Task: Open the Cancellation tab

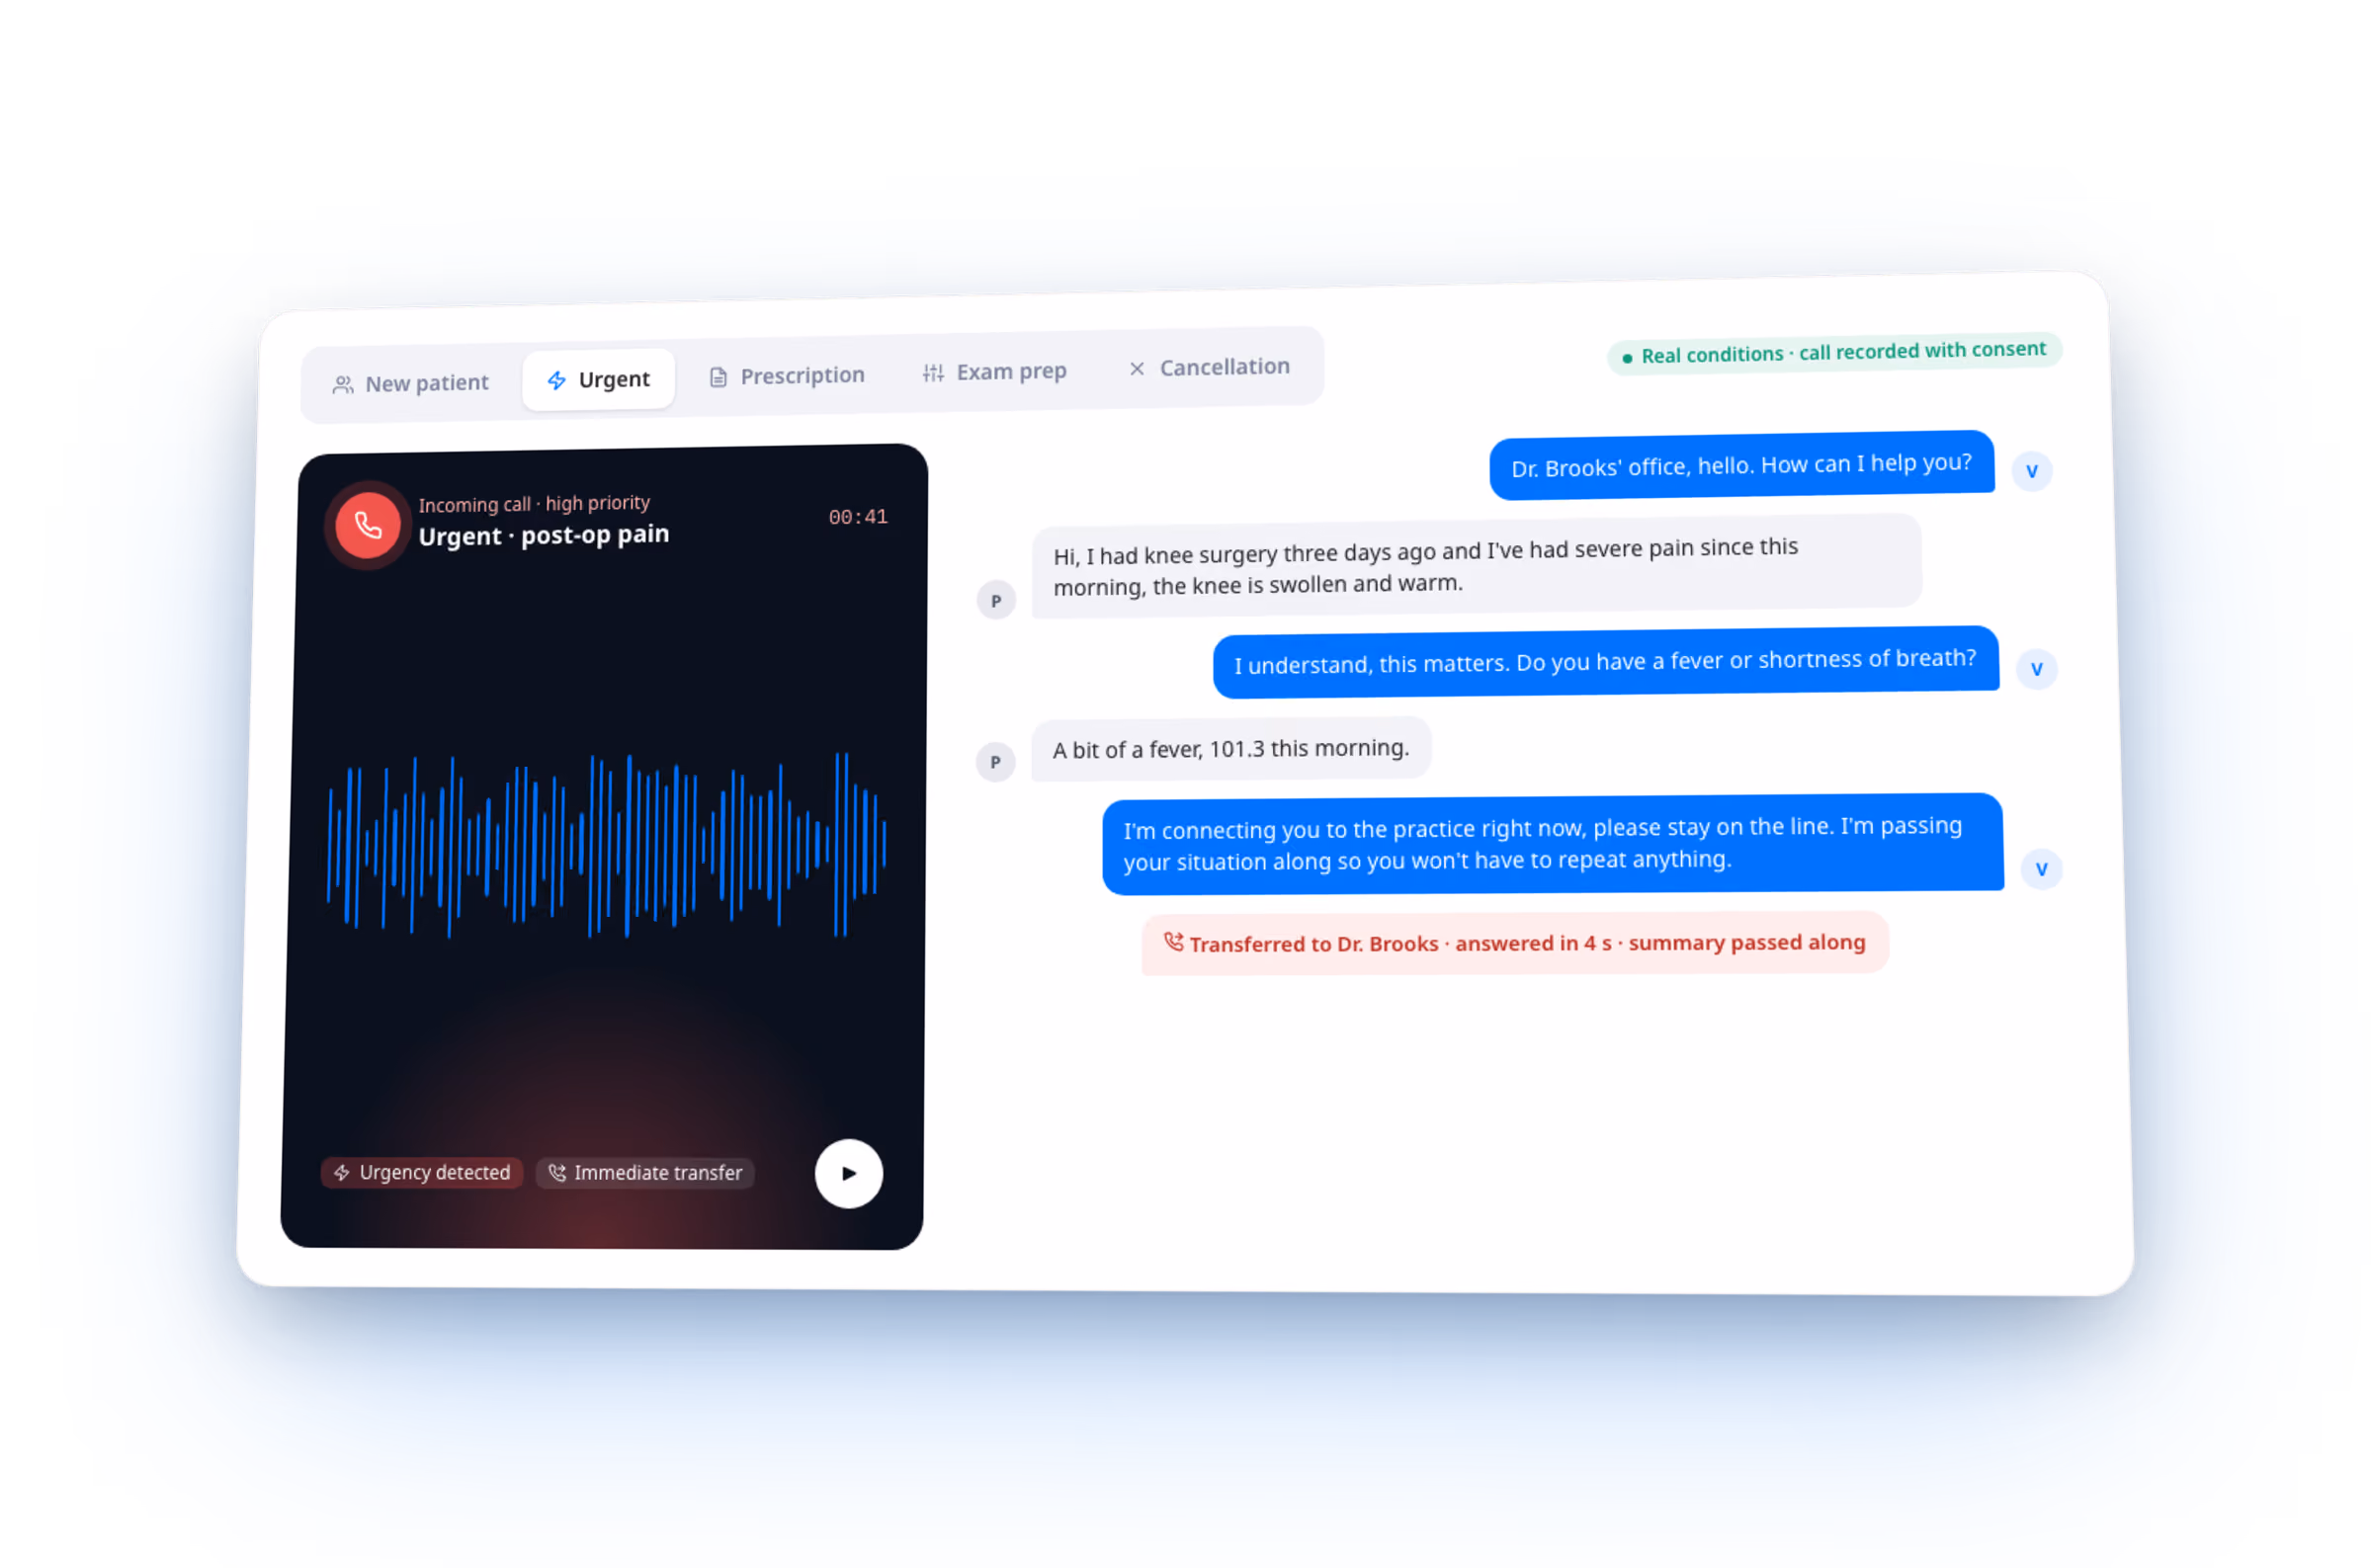Action: [x=1209, y=367]
